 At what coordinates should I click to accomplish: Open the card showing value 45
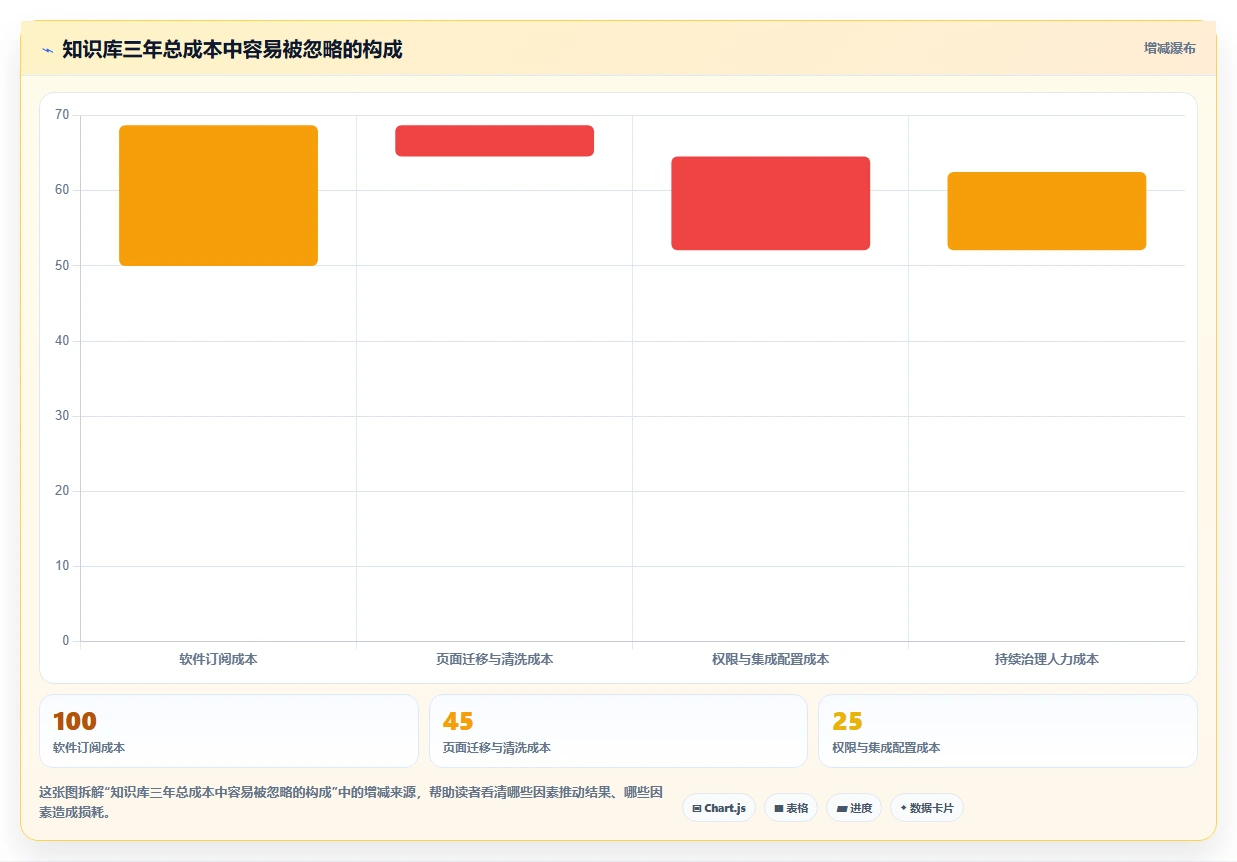[x=618, y=731]
